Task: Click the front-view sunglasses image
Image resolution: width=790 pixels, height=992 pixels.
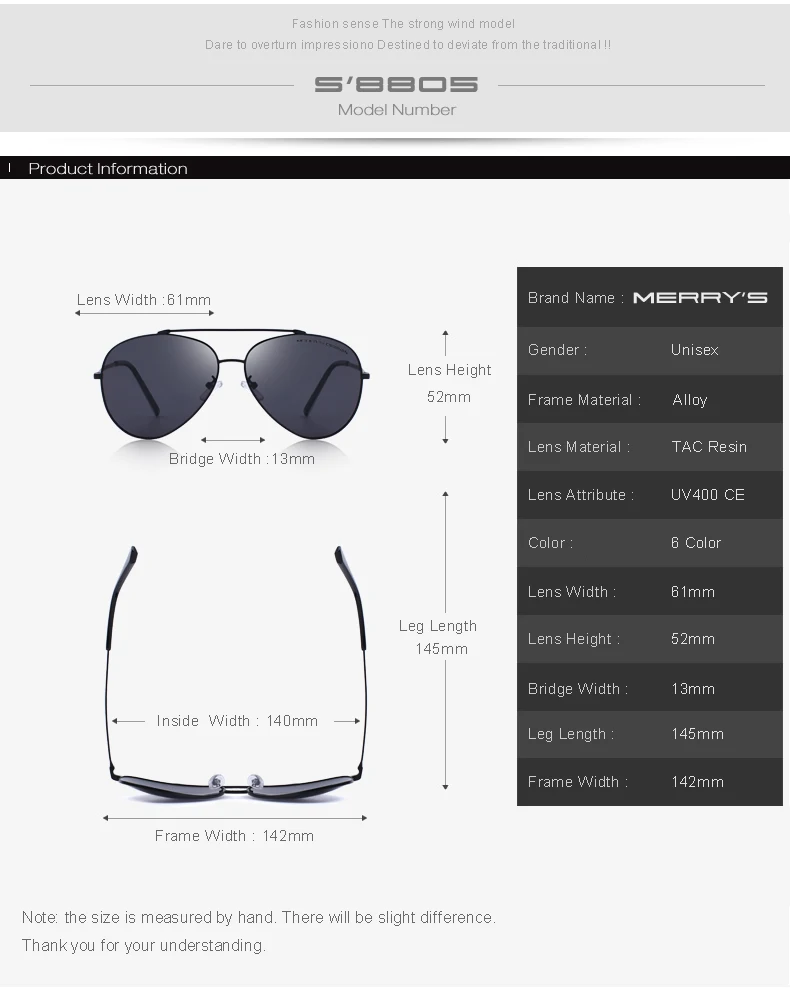Action: 231,384
